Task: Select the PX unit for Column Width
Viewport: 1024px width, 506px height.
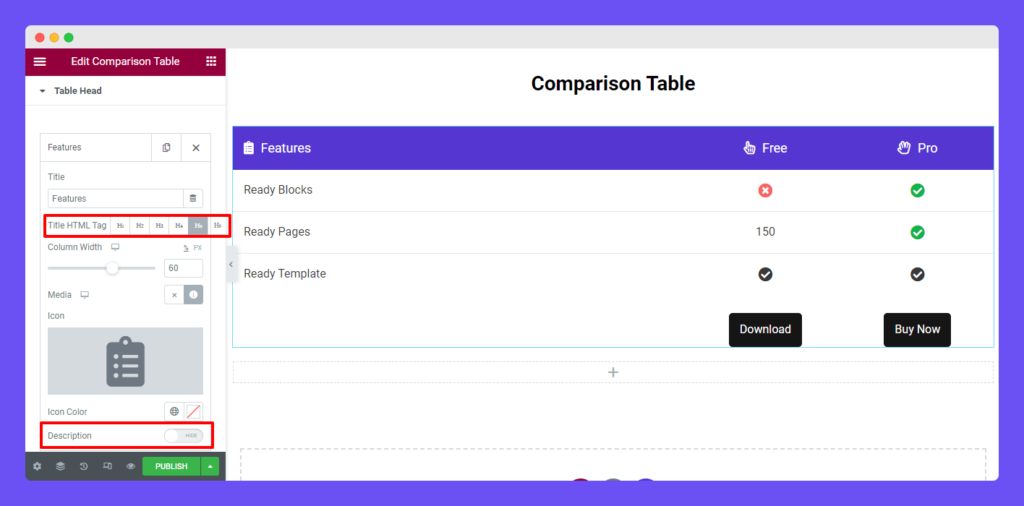Action: click(198, 248)
